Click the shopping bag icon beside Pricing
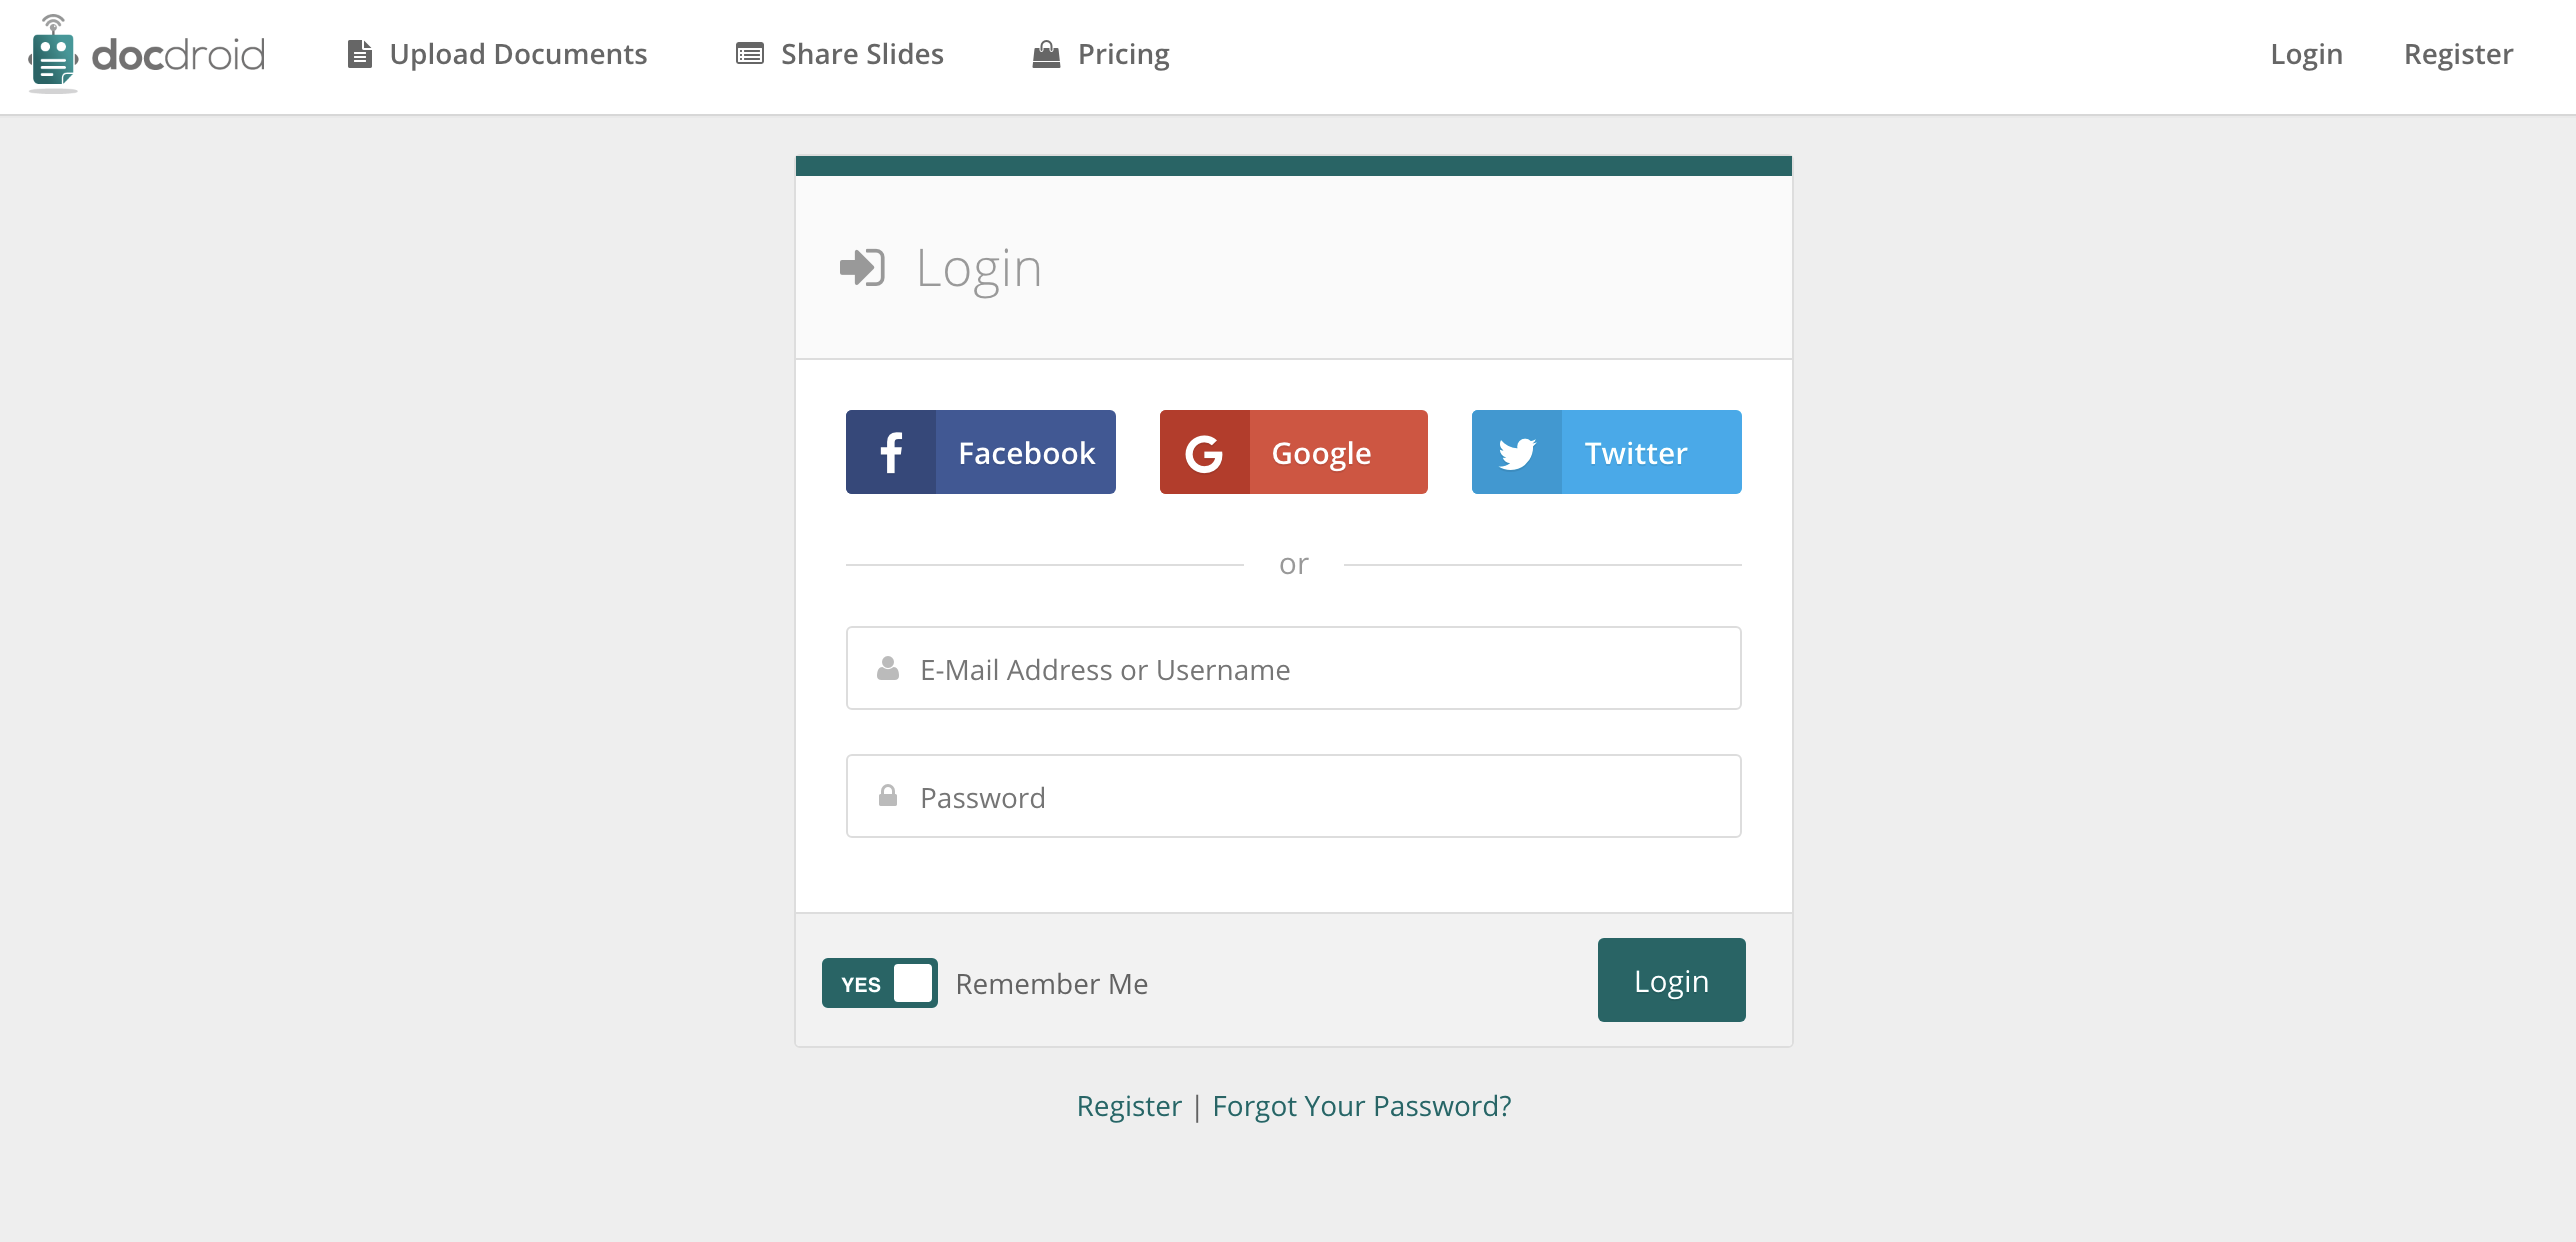The image size is (2576, 1242). (1046, 54)
